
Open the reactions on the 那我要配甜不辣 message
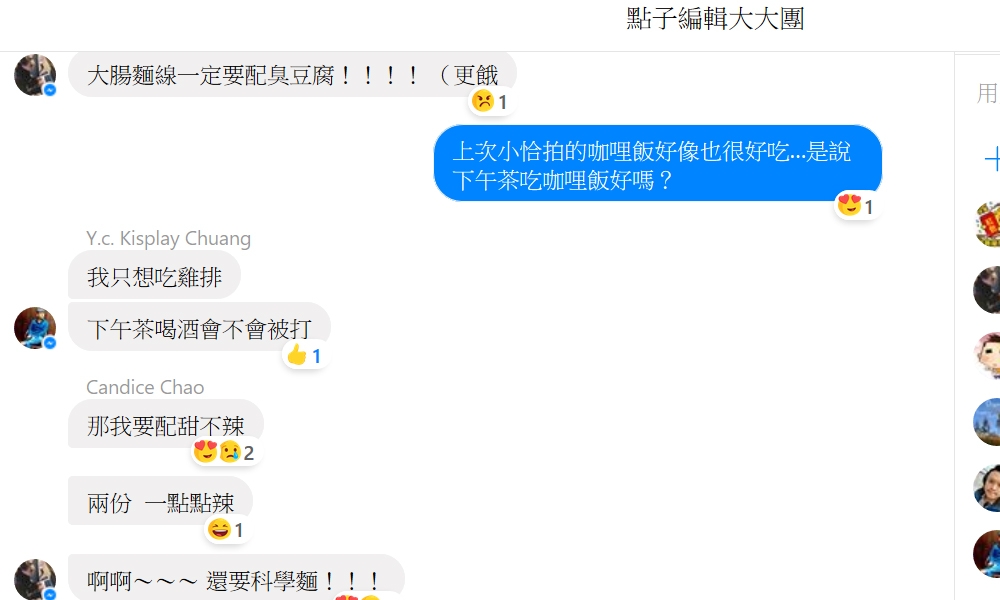pos(224,452)
